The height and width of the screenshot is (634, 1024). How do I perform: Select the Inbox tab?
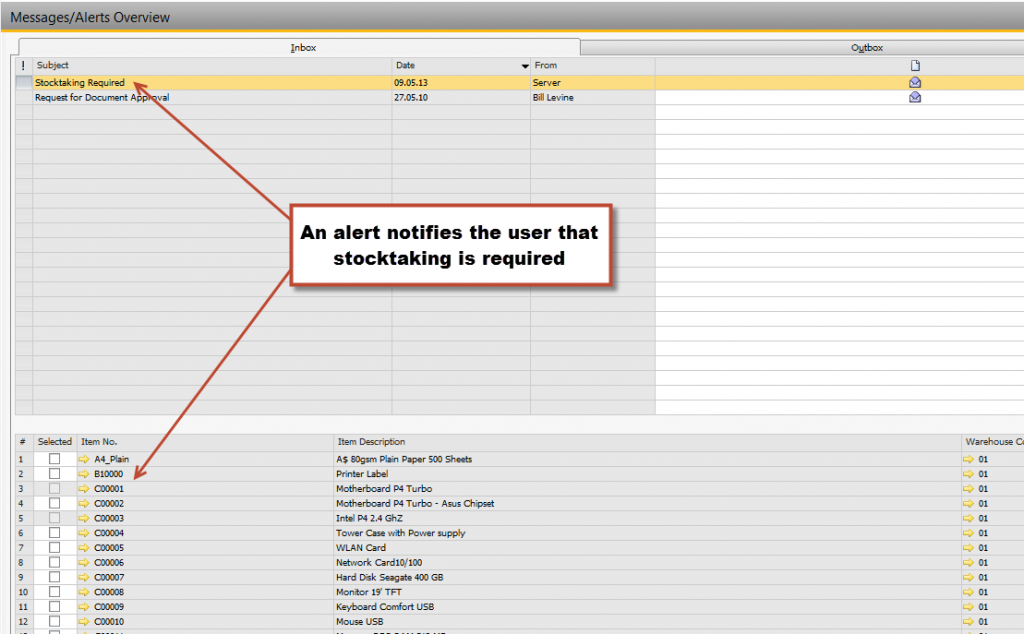point(303,47)
